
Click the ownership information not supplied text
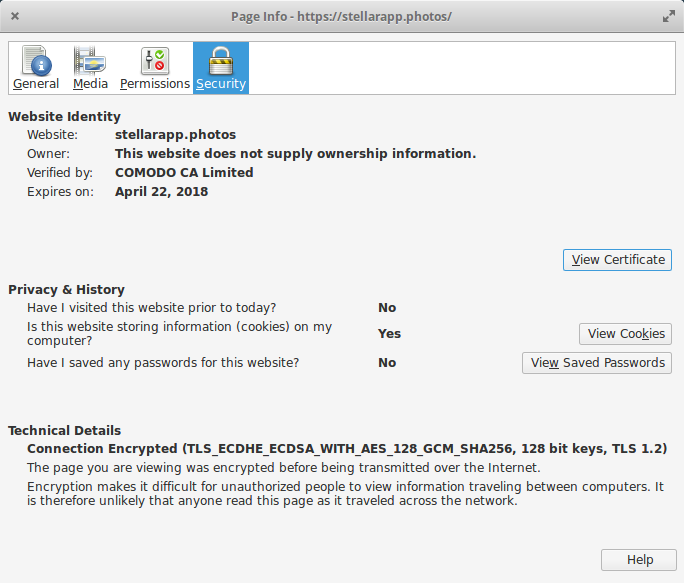295,154
